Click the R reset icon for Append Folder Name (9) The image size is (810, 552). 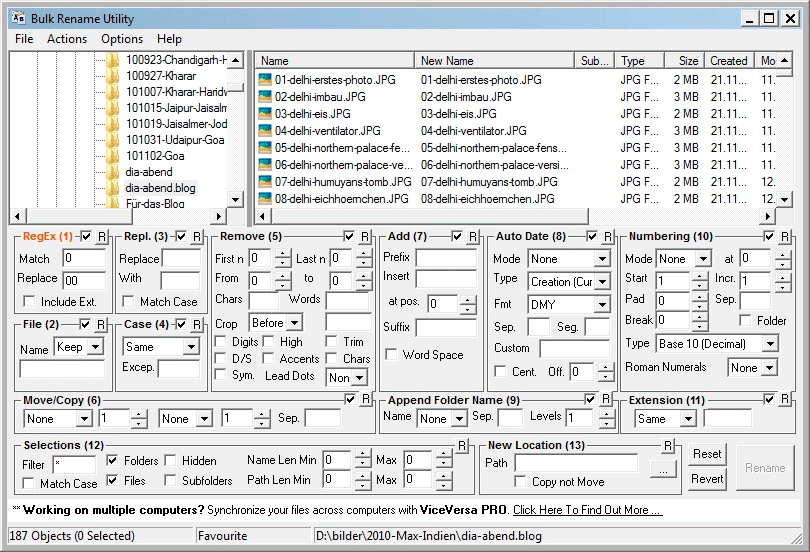pyautogui.click(x=606, y=399)
